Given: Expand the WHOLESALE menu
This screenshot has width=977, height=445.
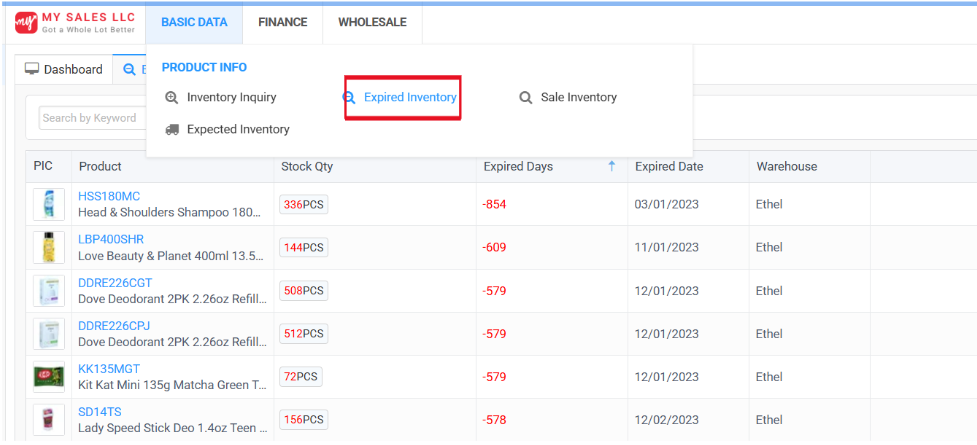Looking at the screenshot, I should (x=372, y=22).
